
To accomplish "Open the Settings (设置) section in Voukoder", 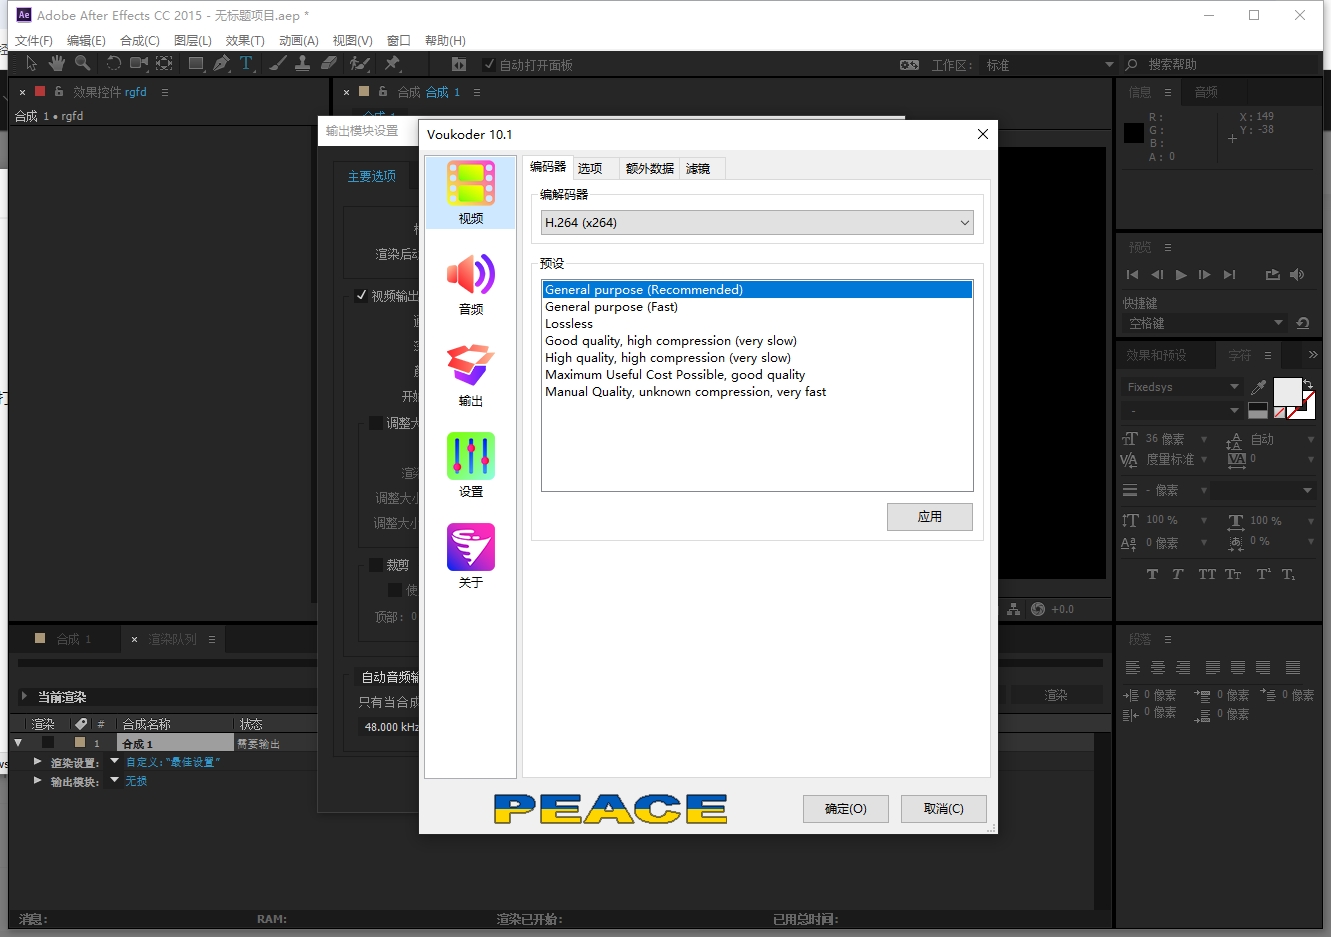I will tap(471, 466).
